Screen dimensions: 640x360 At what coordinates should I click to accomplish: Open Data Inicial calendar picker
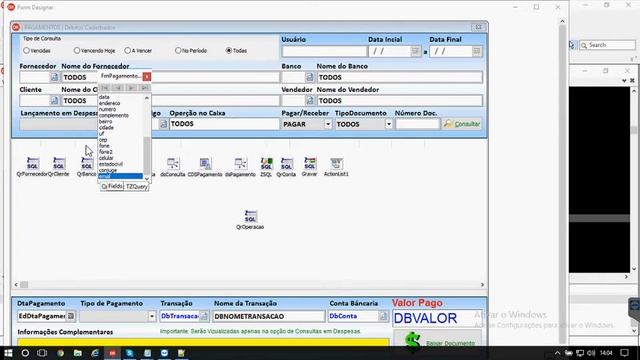(x=416, y=51)
